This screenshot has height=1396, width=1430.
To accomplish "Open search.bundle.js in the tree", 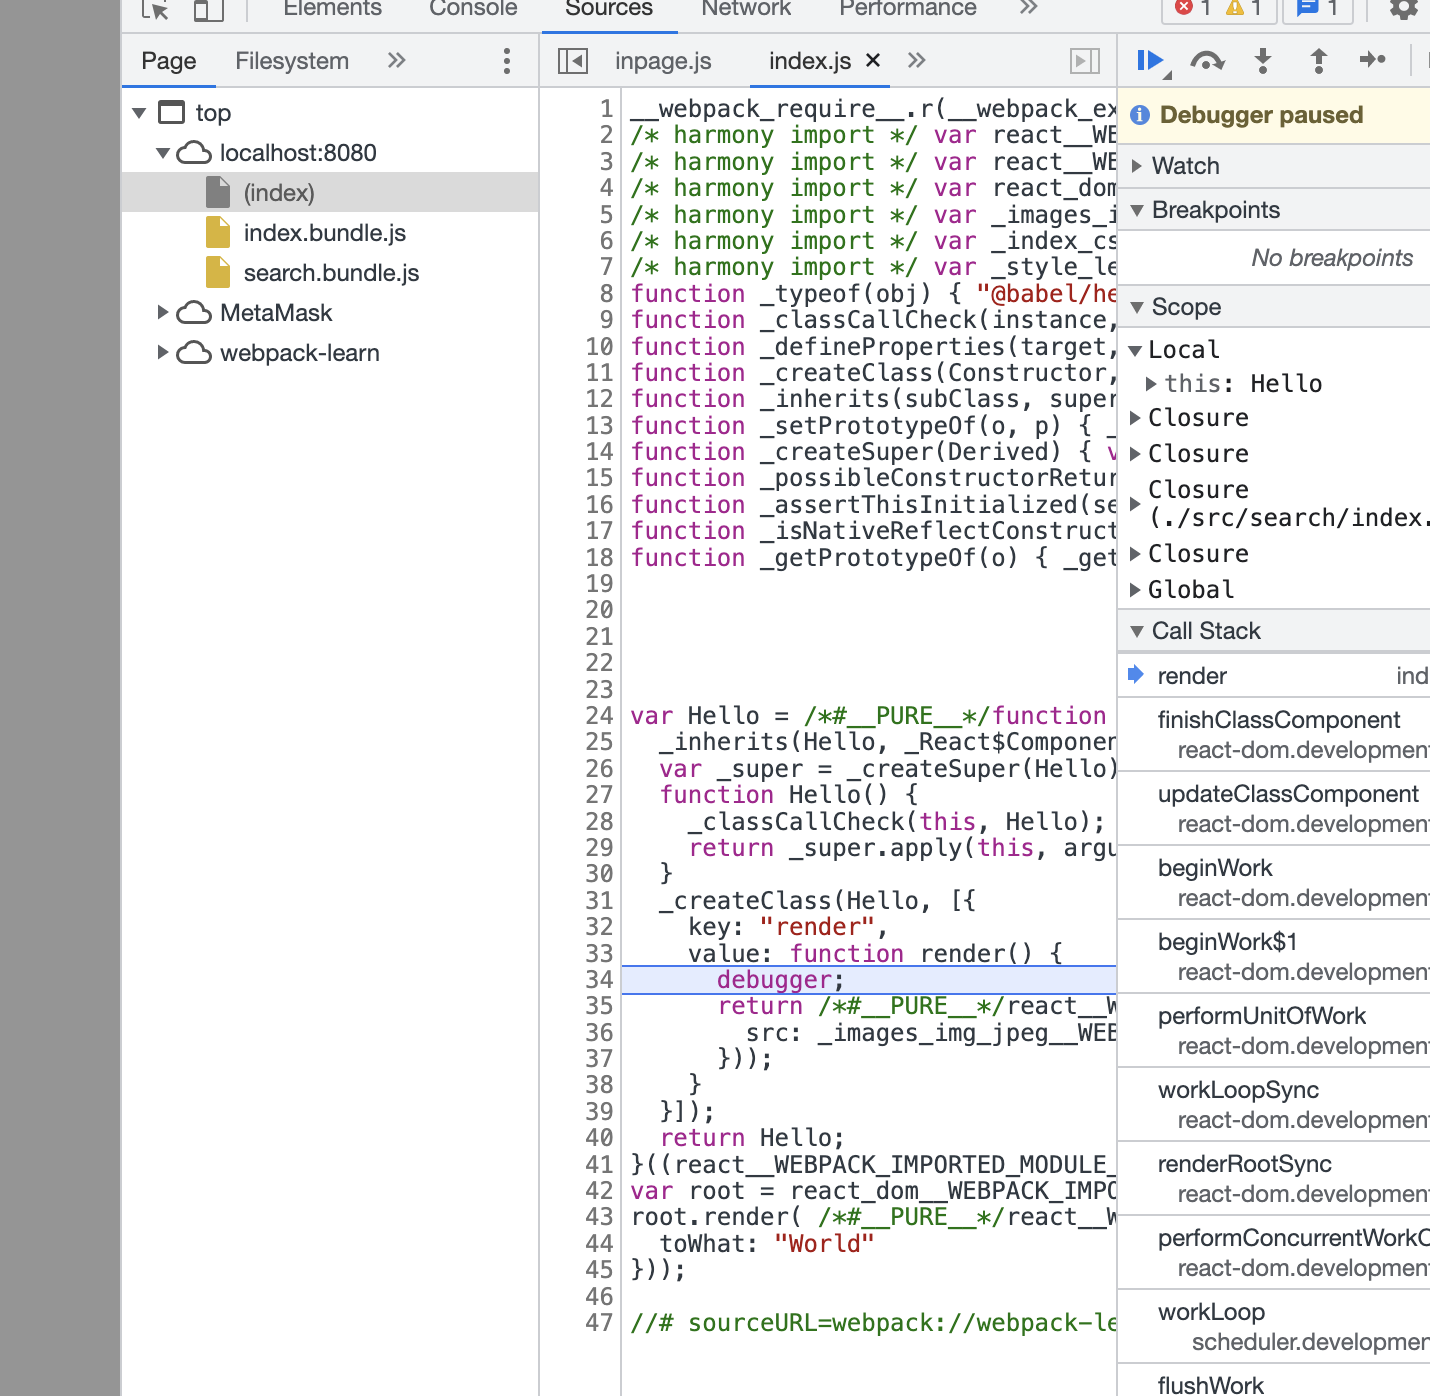I will pos(331,273).
